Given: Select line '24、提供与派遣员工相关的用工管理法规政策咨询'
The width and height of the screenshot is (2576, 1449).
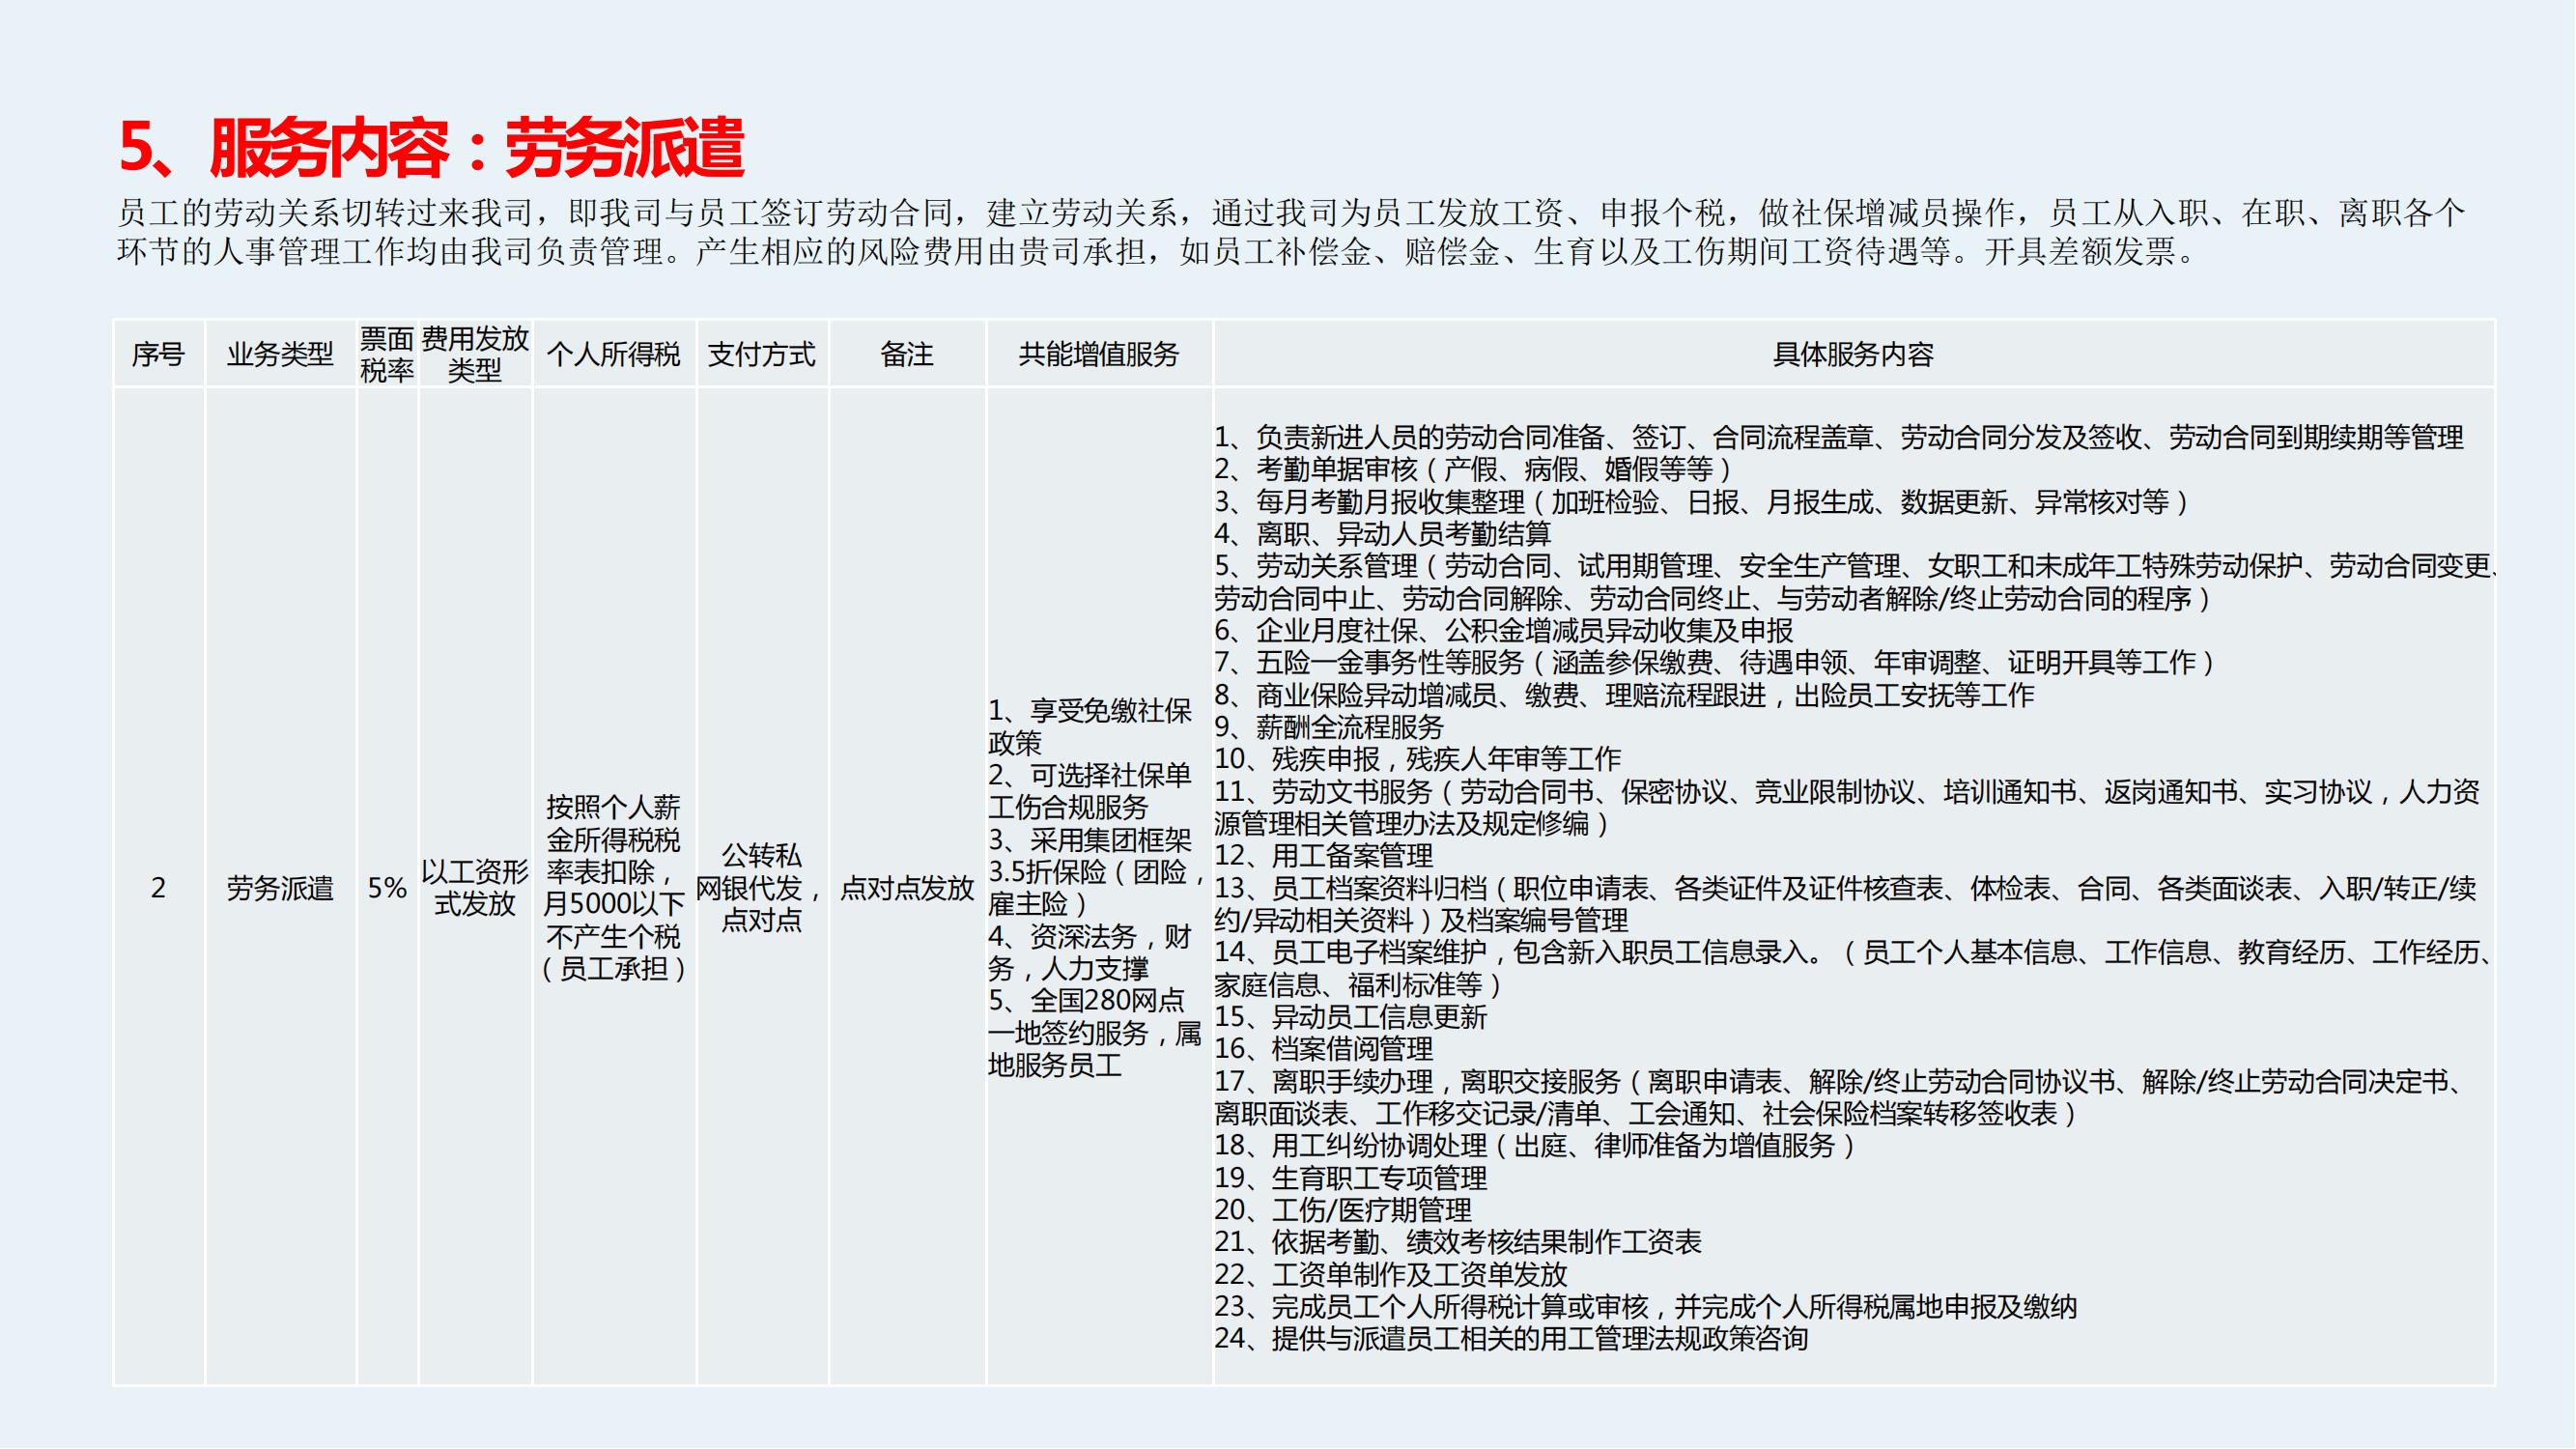Looking at the screenshot, I should click(x=1511, y=1339).
